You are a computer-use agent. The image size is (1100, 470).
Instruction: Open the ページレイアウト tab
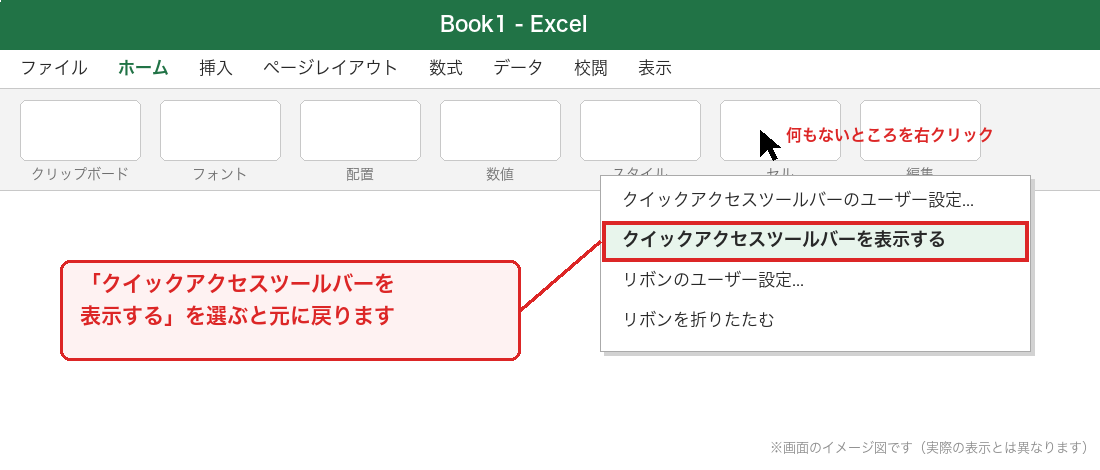coord(330,68)
